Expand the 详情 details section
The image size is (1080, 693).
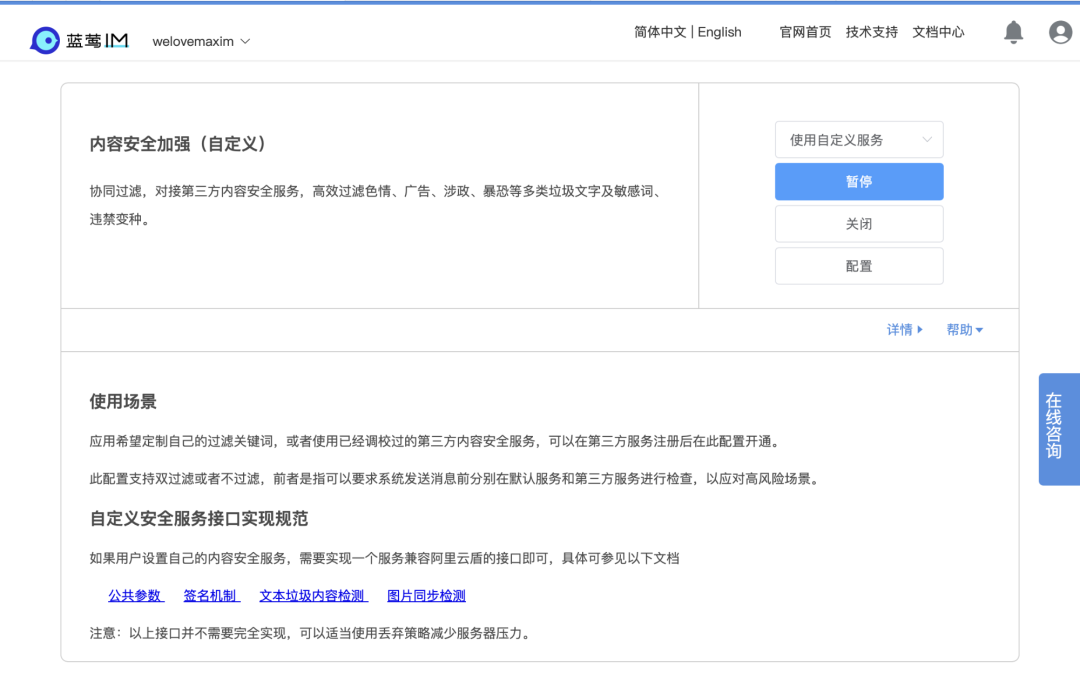(x=904, y=329)
